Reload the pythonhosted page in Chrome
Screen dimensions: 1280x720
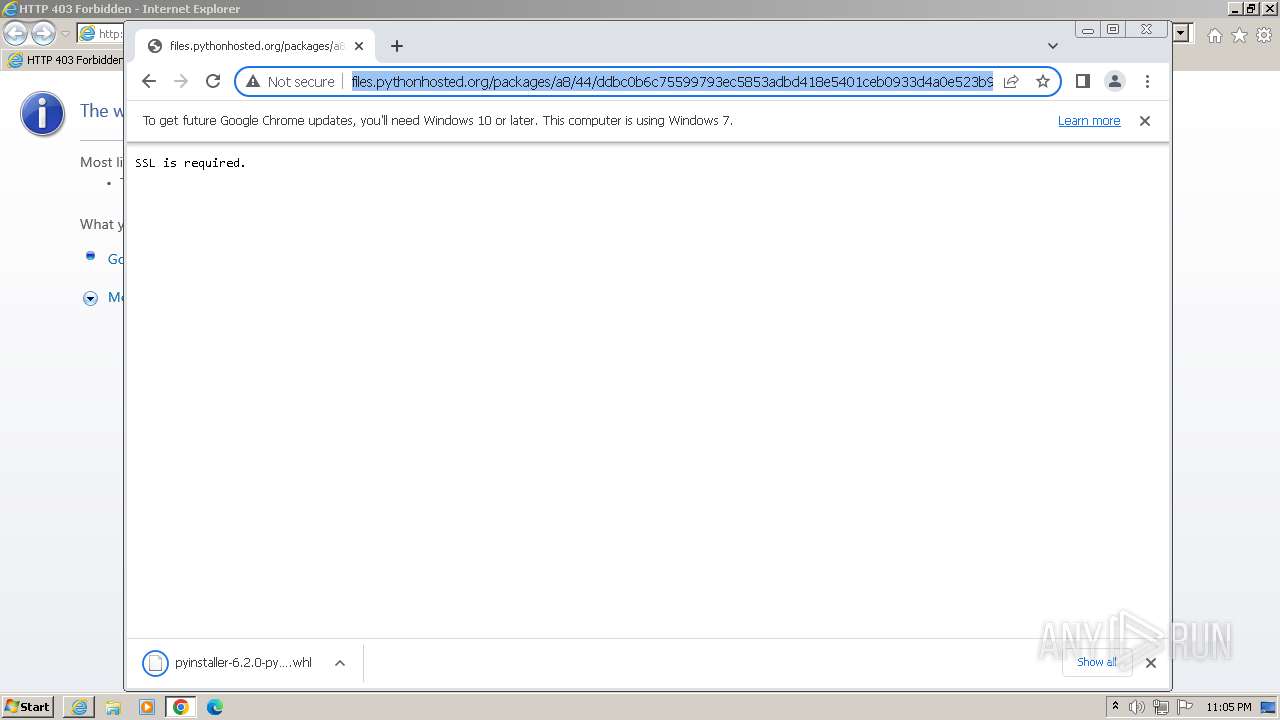coord(213,81)
